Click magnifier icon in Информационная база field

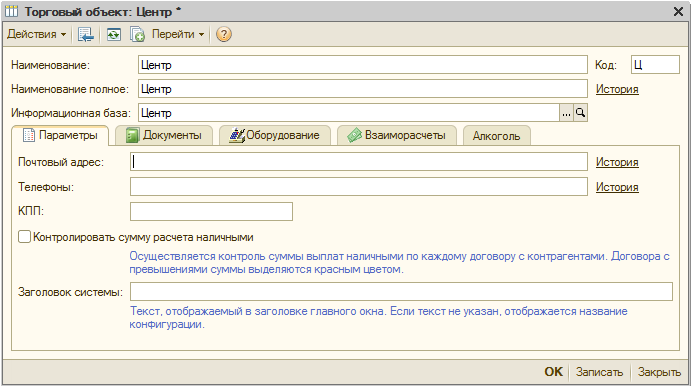point(580,113)
